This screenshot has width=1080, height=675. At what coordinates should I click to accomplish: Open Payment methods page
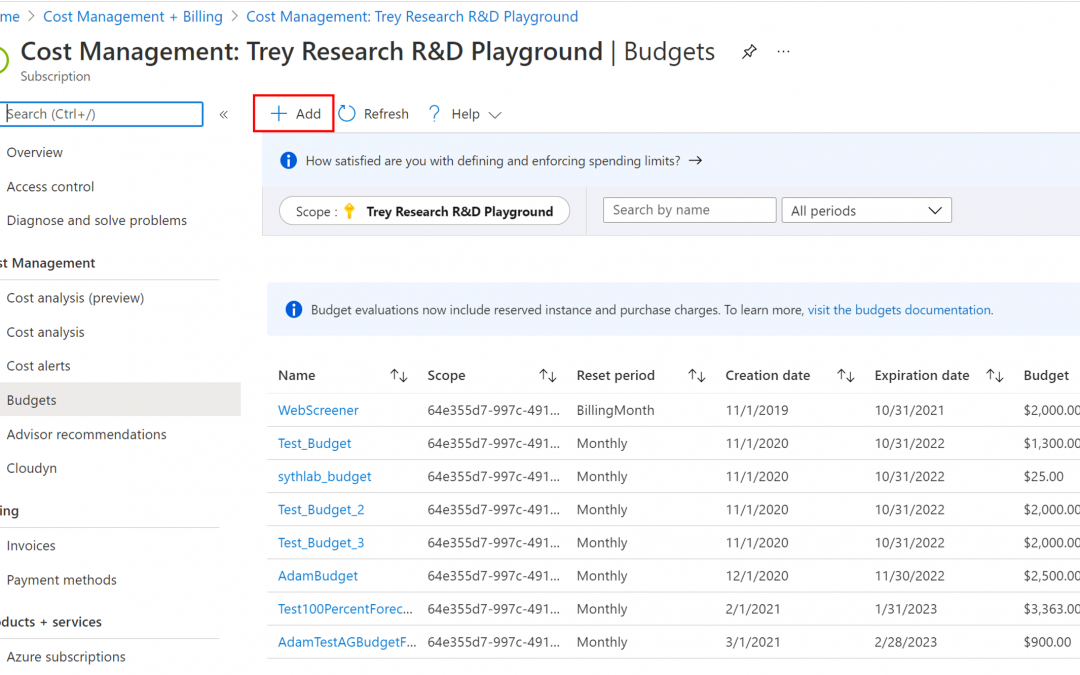[x=61, y=580]
